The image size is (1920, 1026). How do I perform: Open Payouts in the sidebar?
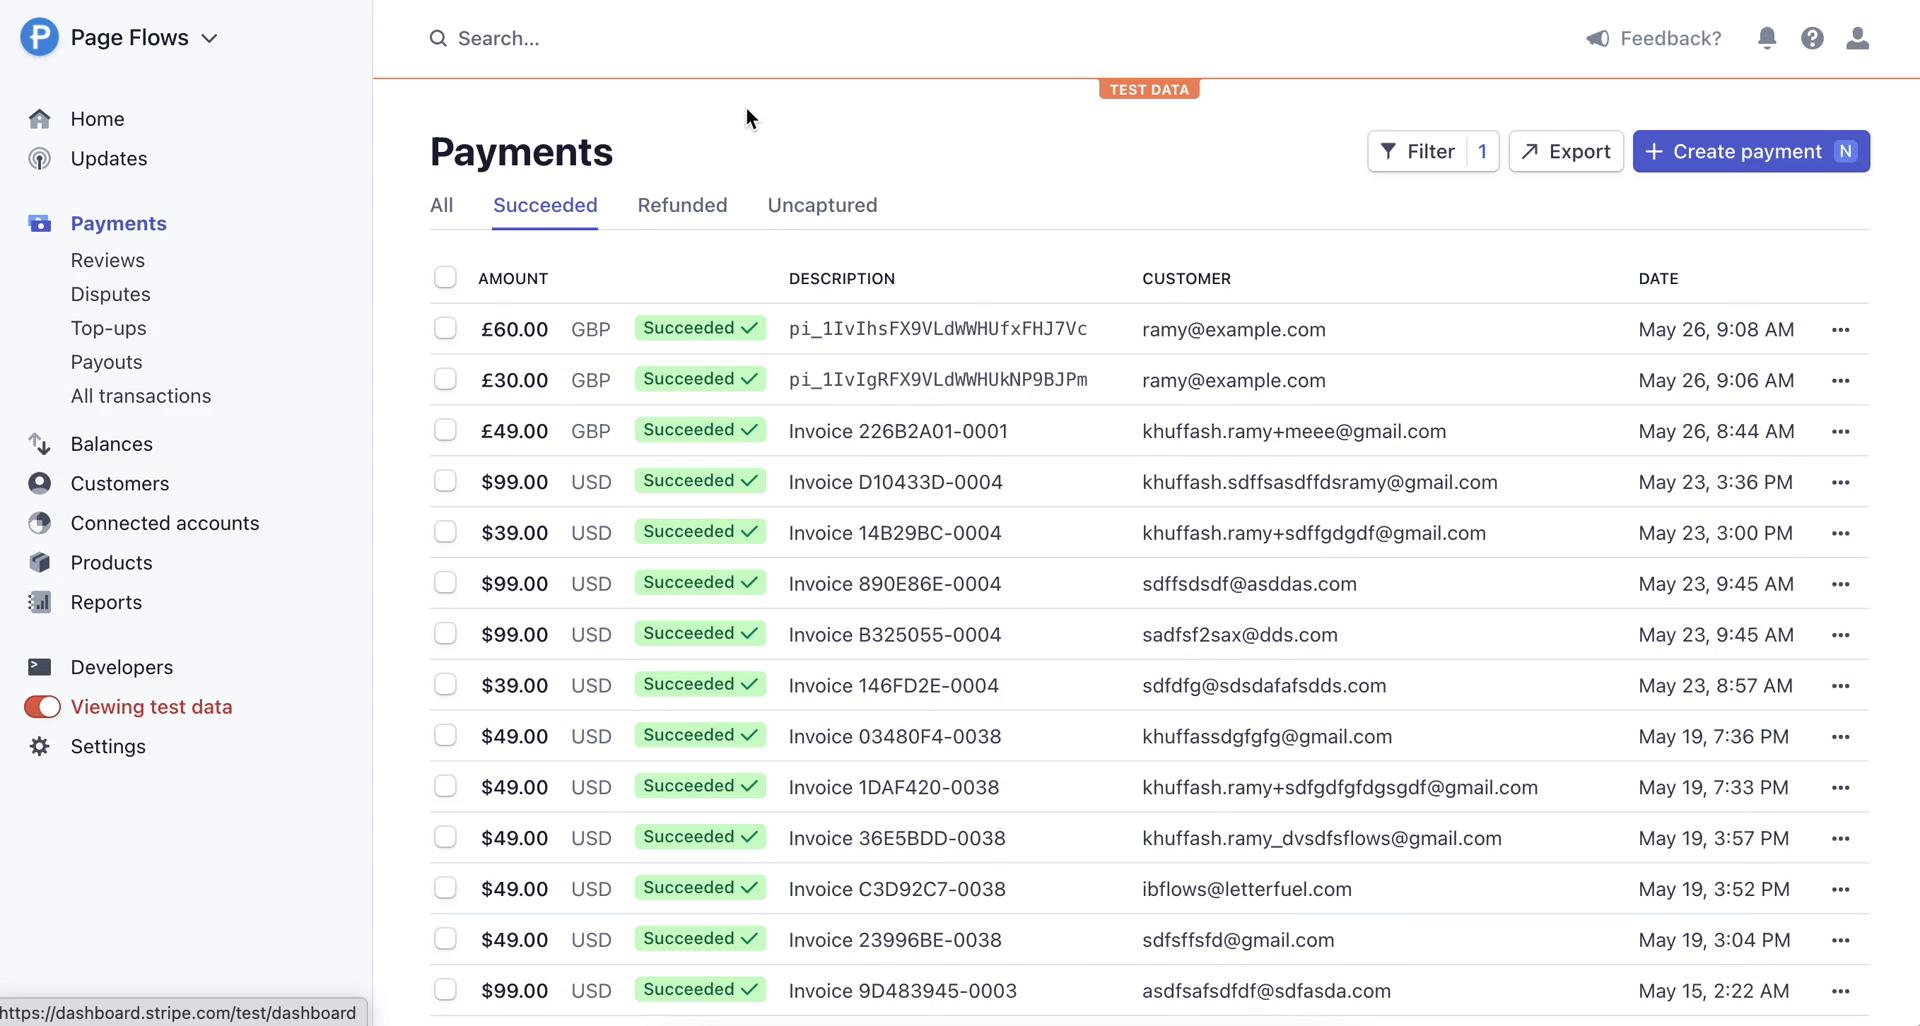pyautogui.click(x=107, y=362)
